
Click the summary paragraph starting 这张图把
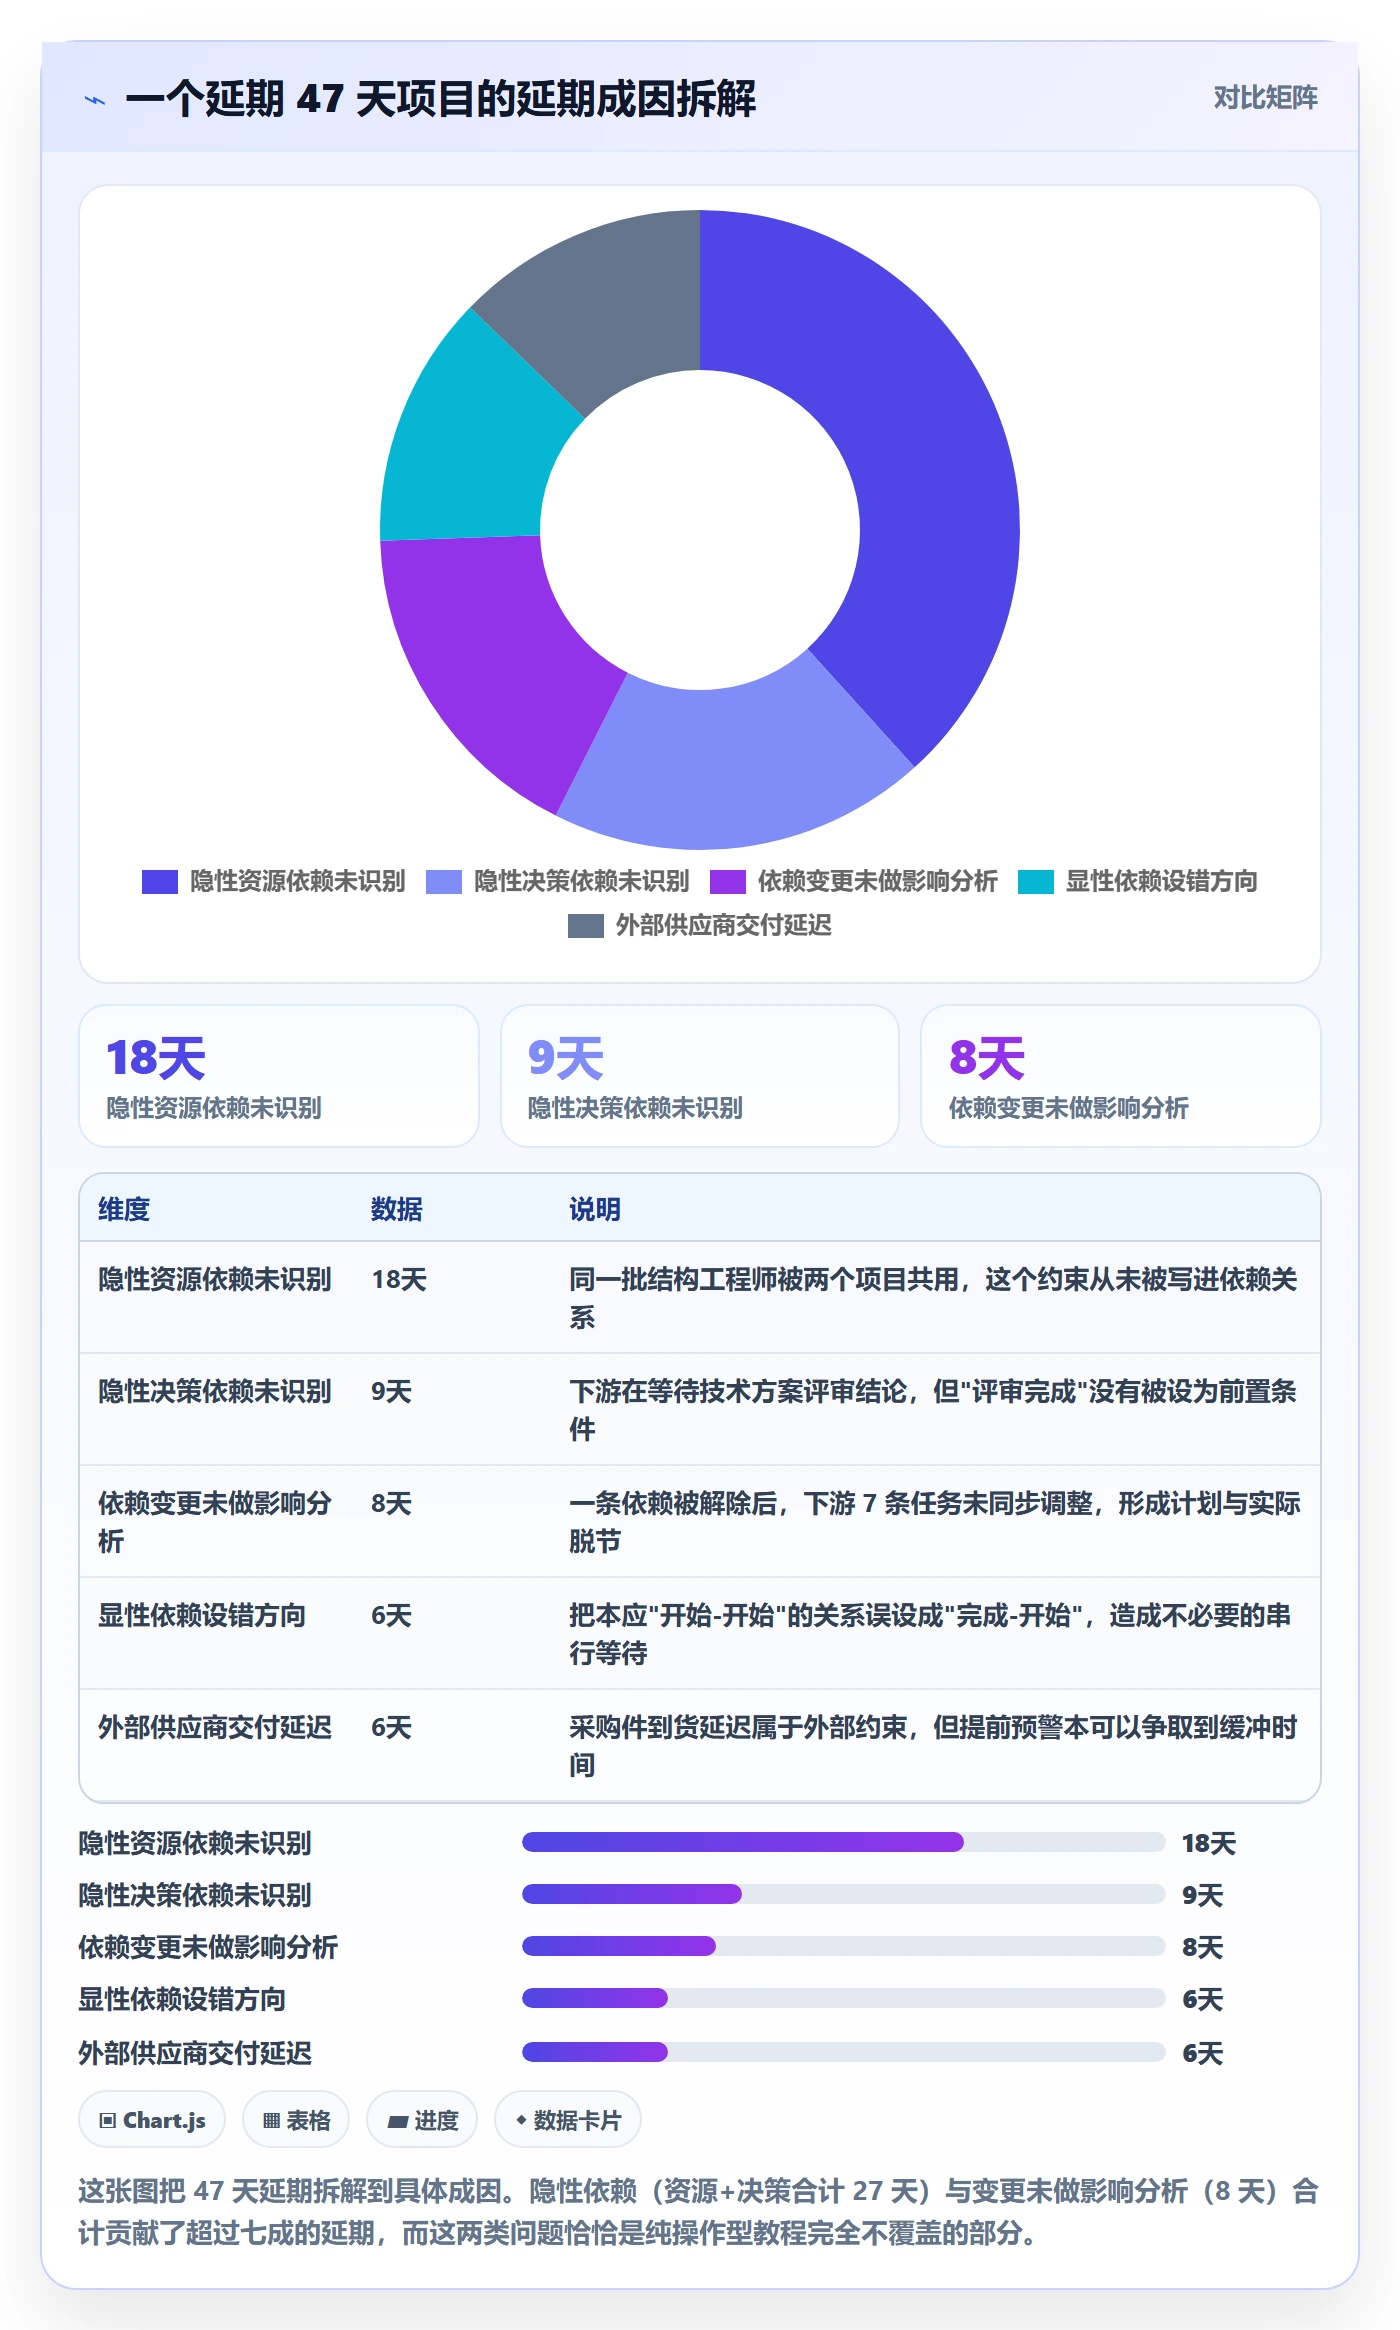pos(699,2211)
